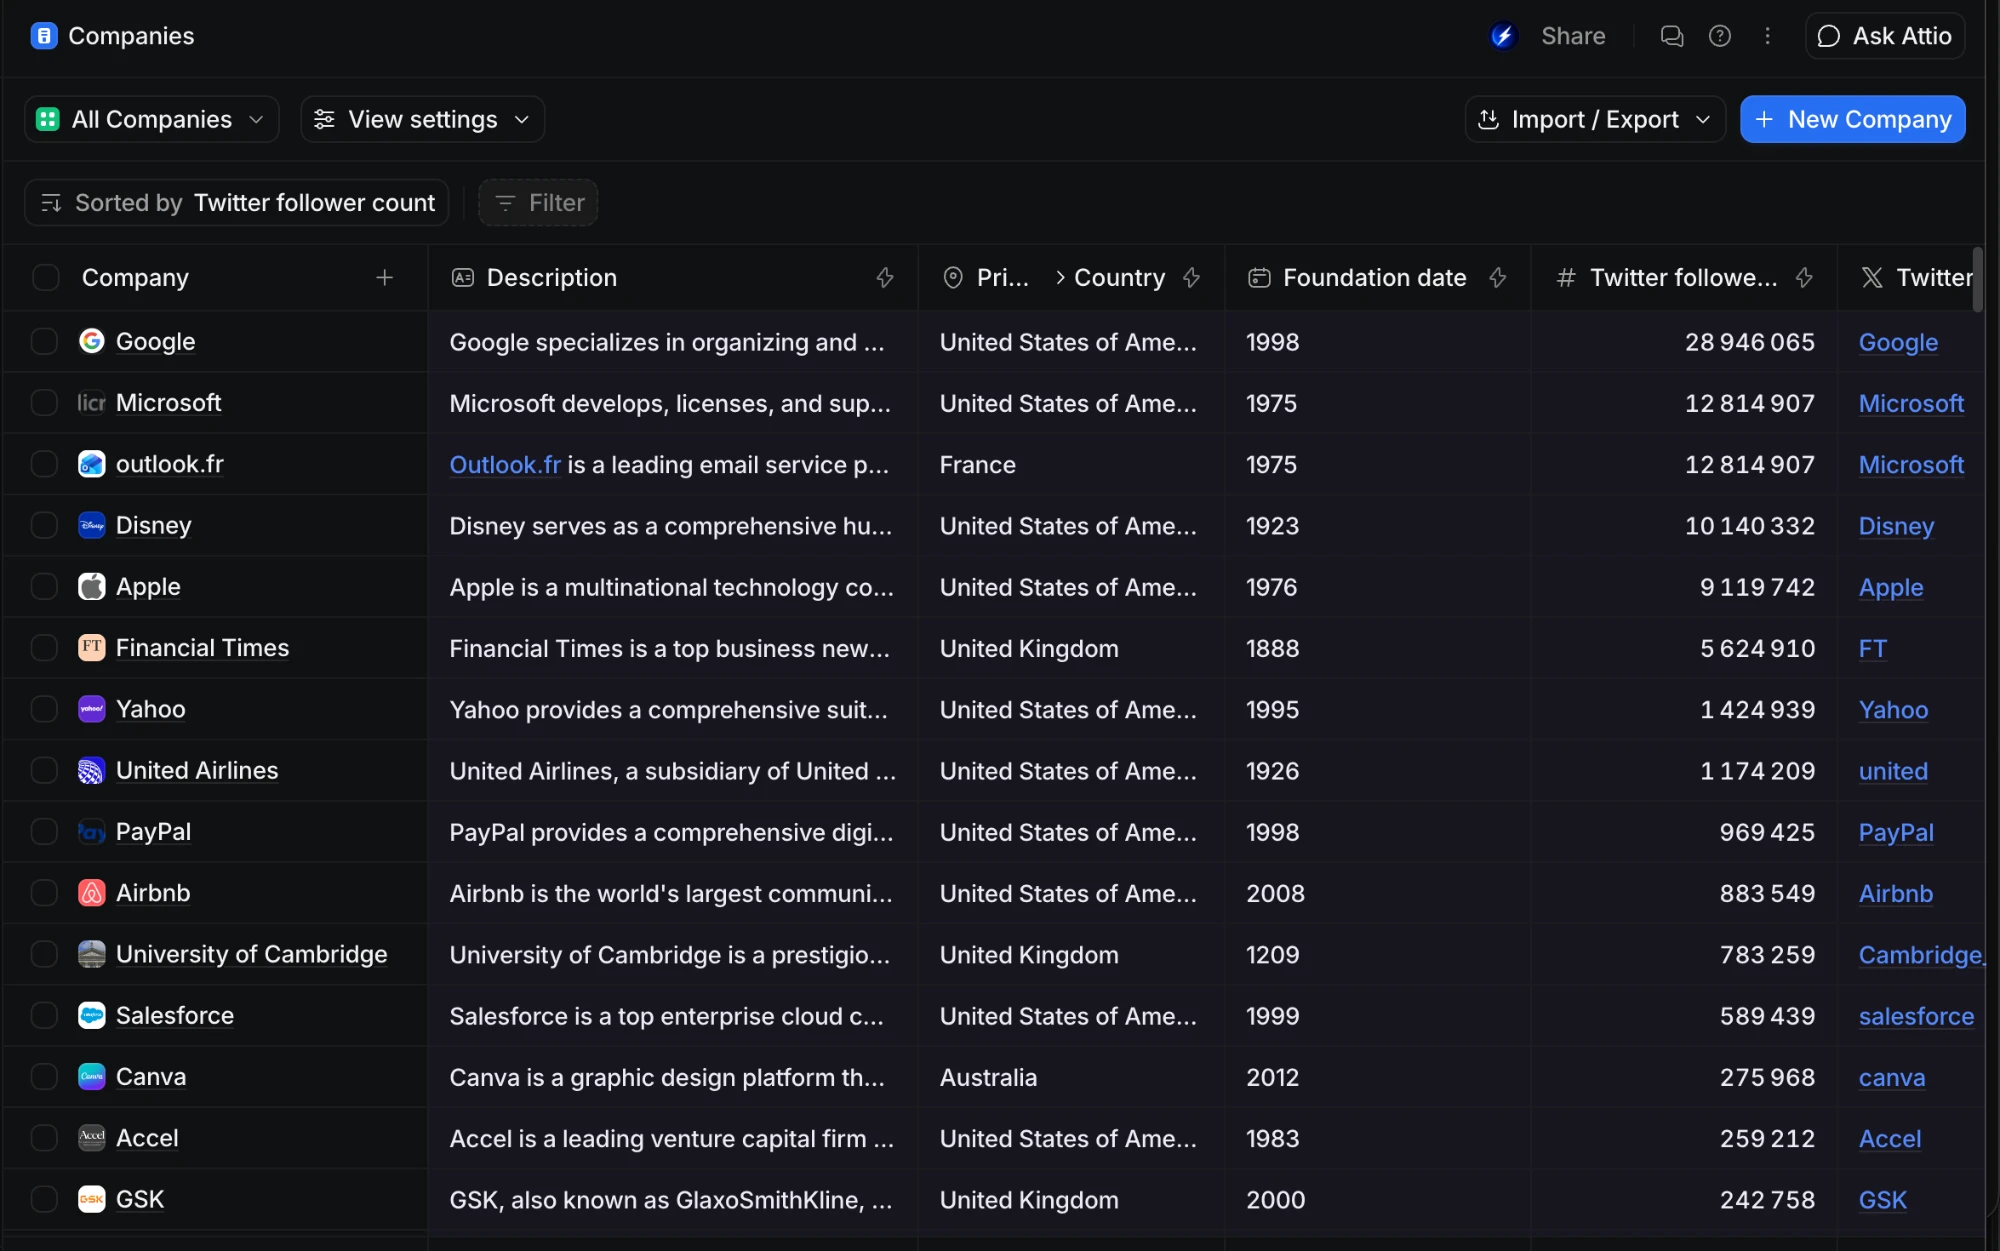Open the comments icon in the header

coord(1671,36)
